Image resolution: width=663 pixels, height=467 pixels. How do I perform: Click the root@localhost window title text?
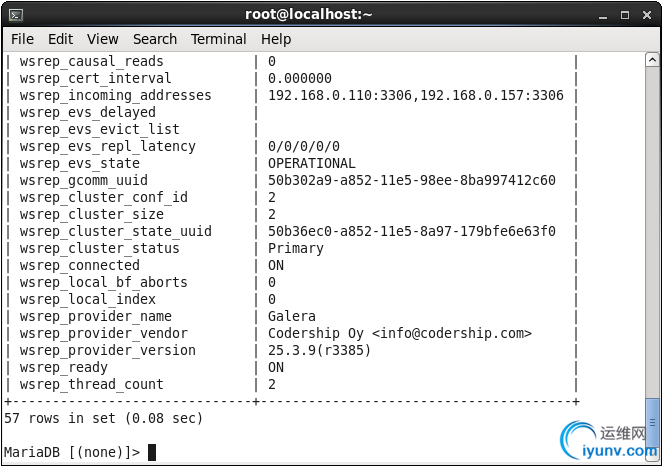309,14
